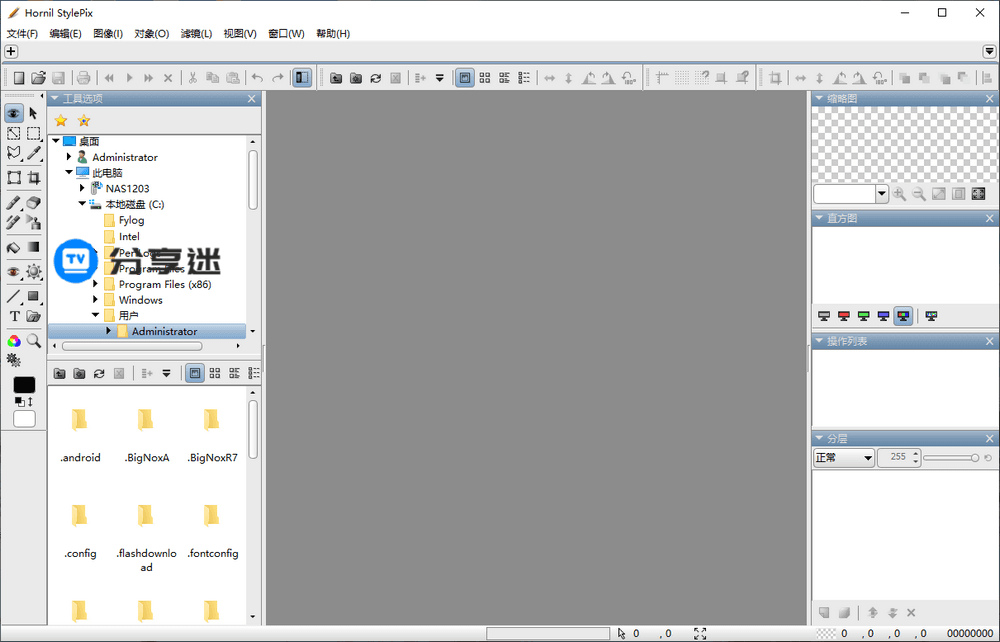
Task: Toggle the side browser panel button
Action: coord(301,78)
